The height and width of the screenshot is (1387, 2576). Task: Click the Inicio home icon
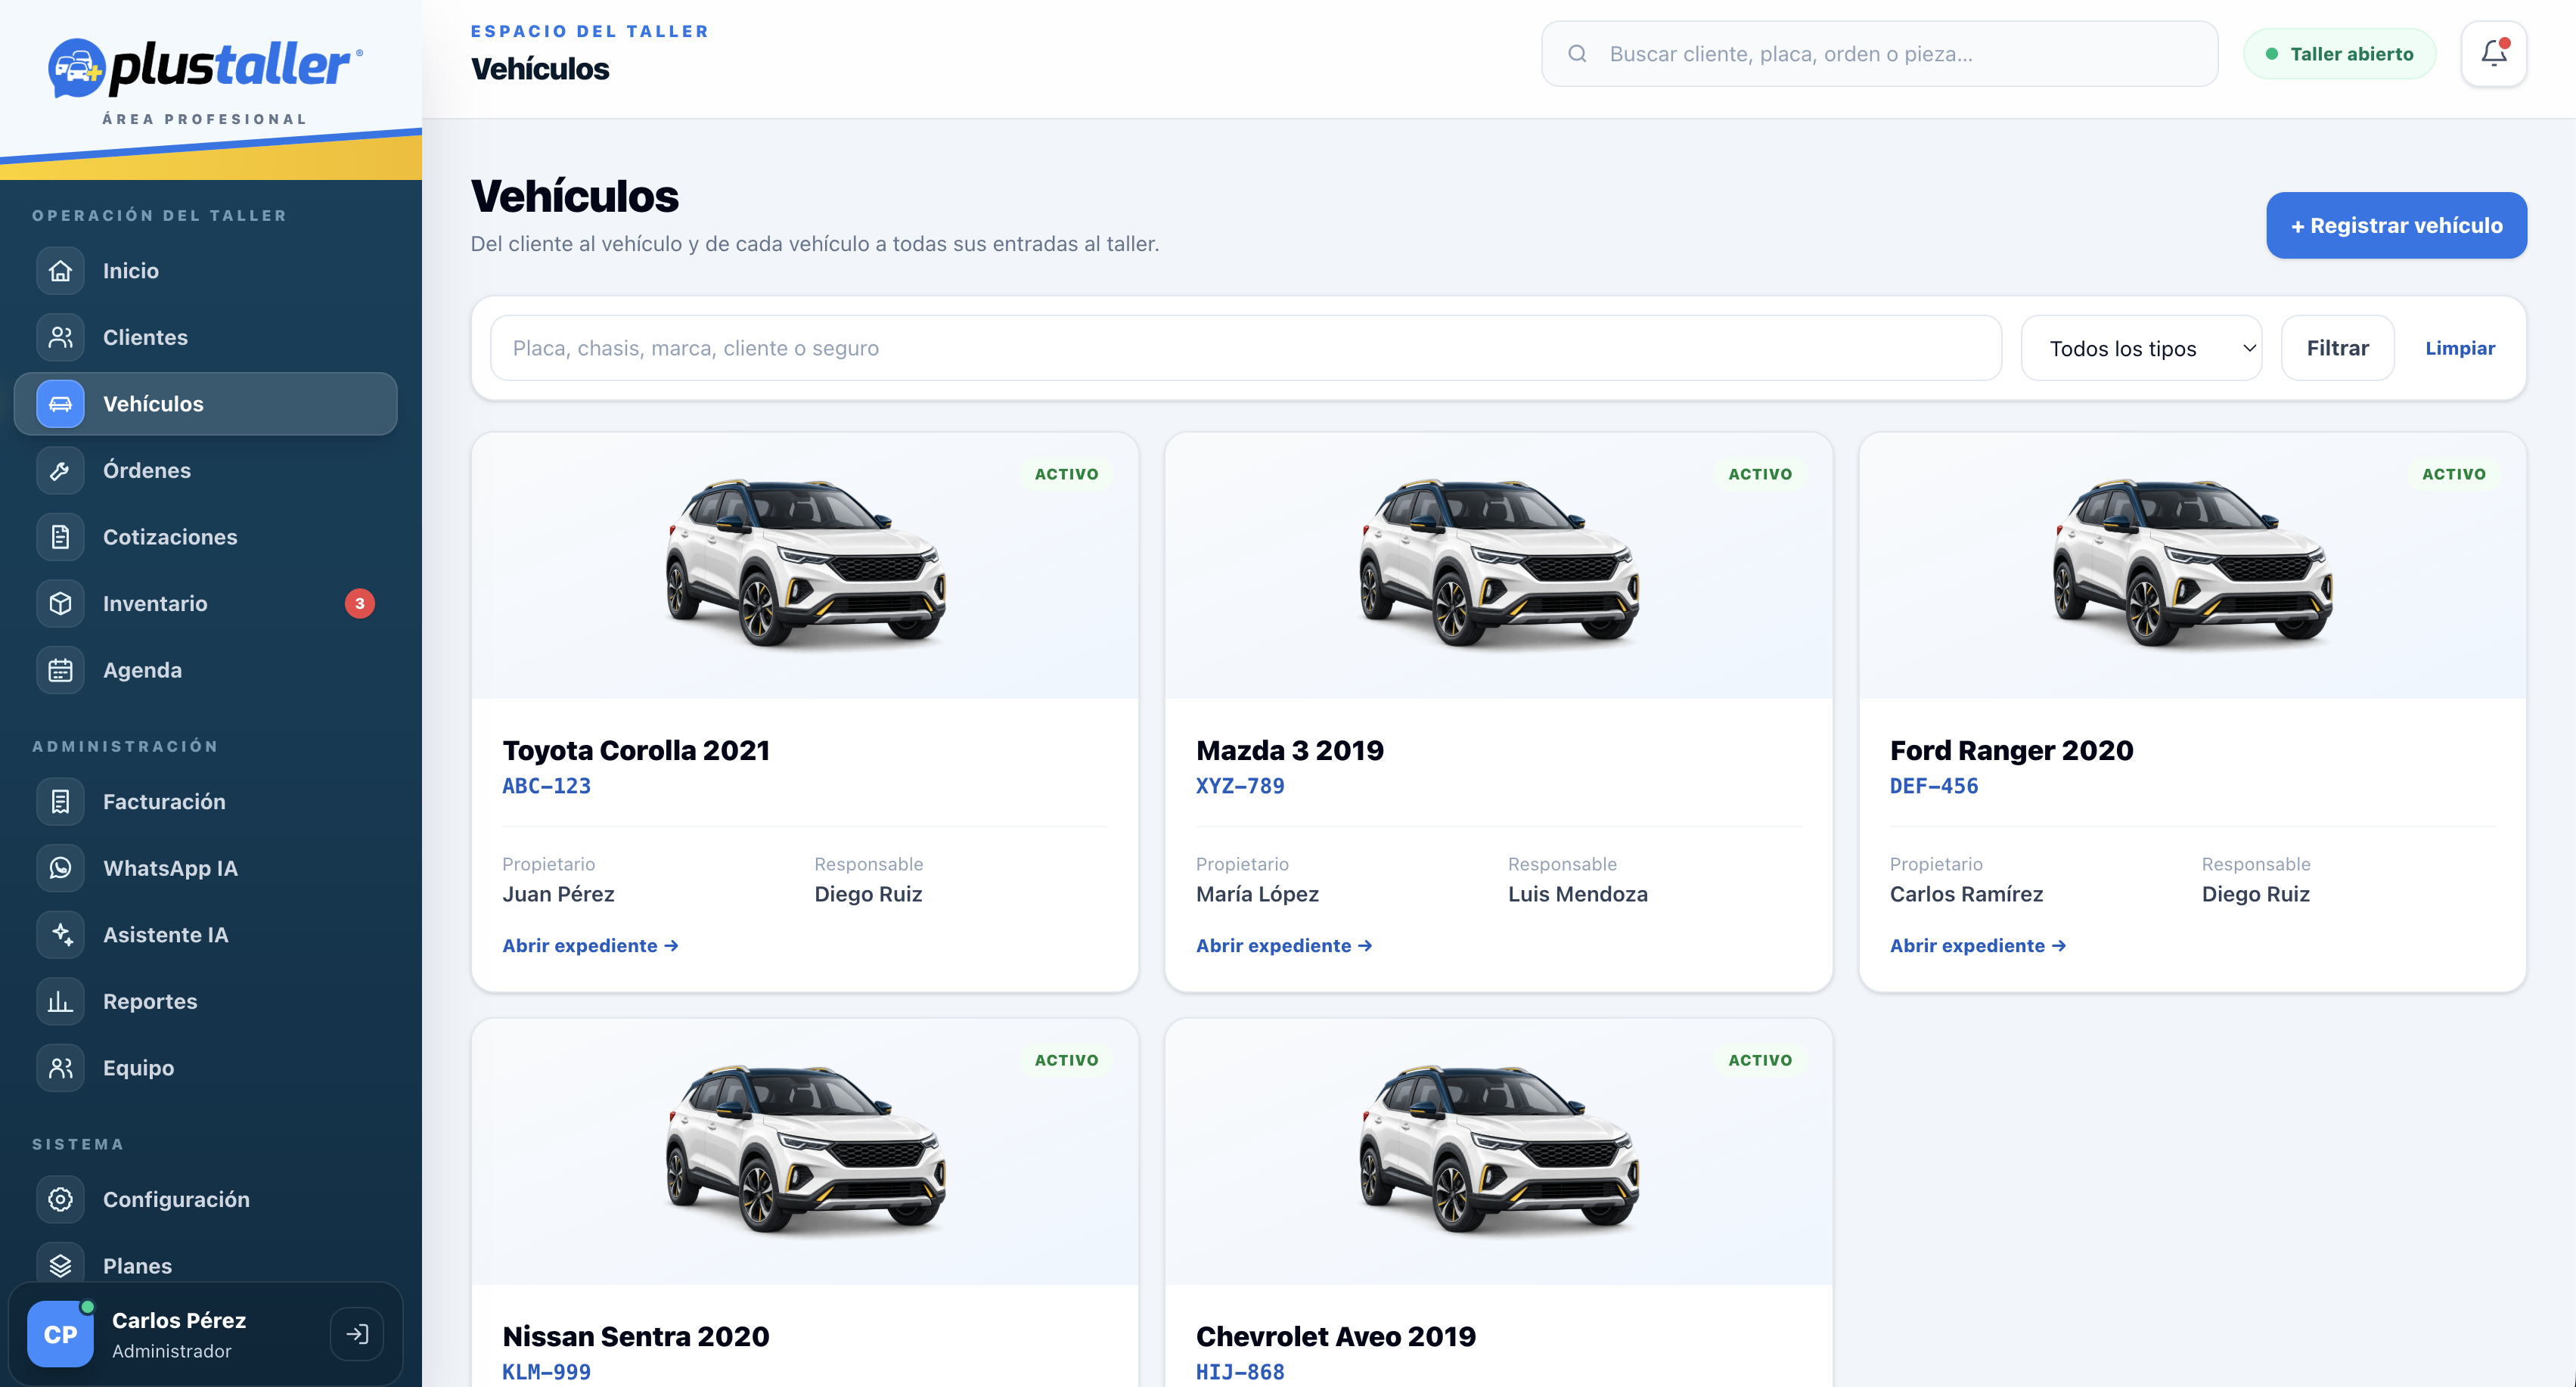click(x=60, y=271)
